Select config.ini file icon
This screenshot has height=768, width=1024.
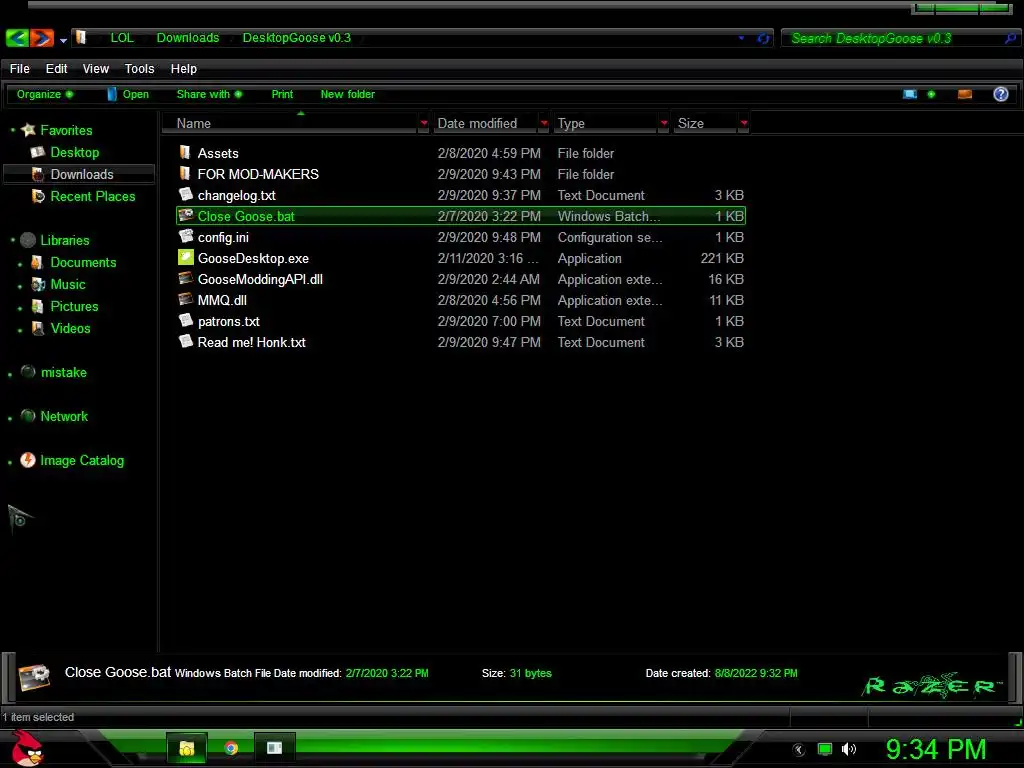(185, 236)
